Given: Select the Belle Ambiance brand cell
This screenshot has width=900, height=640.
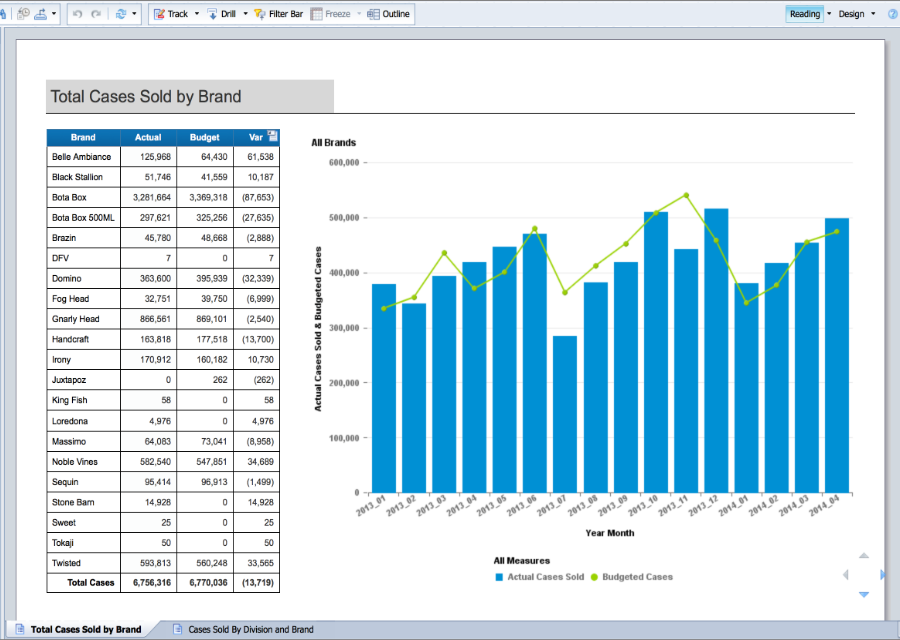Looking at the screenshot, I should 83,157.
